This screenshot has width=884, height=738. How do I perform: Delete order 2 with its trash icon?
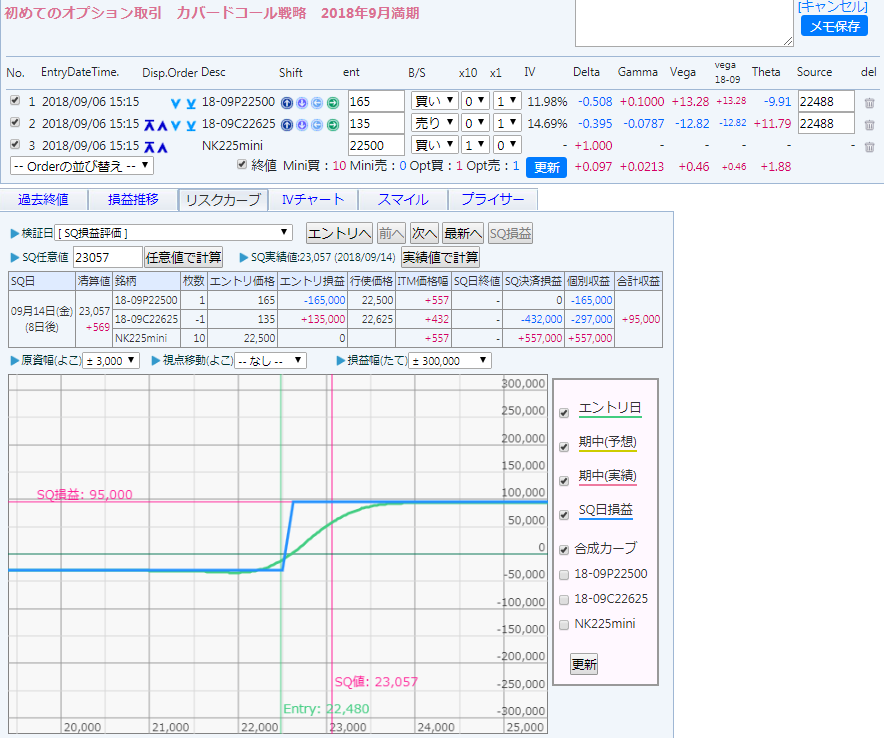[869, 125]
